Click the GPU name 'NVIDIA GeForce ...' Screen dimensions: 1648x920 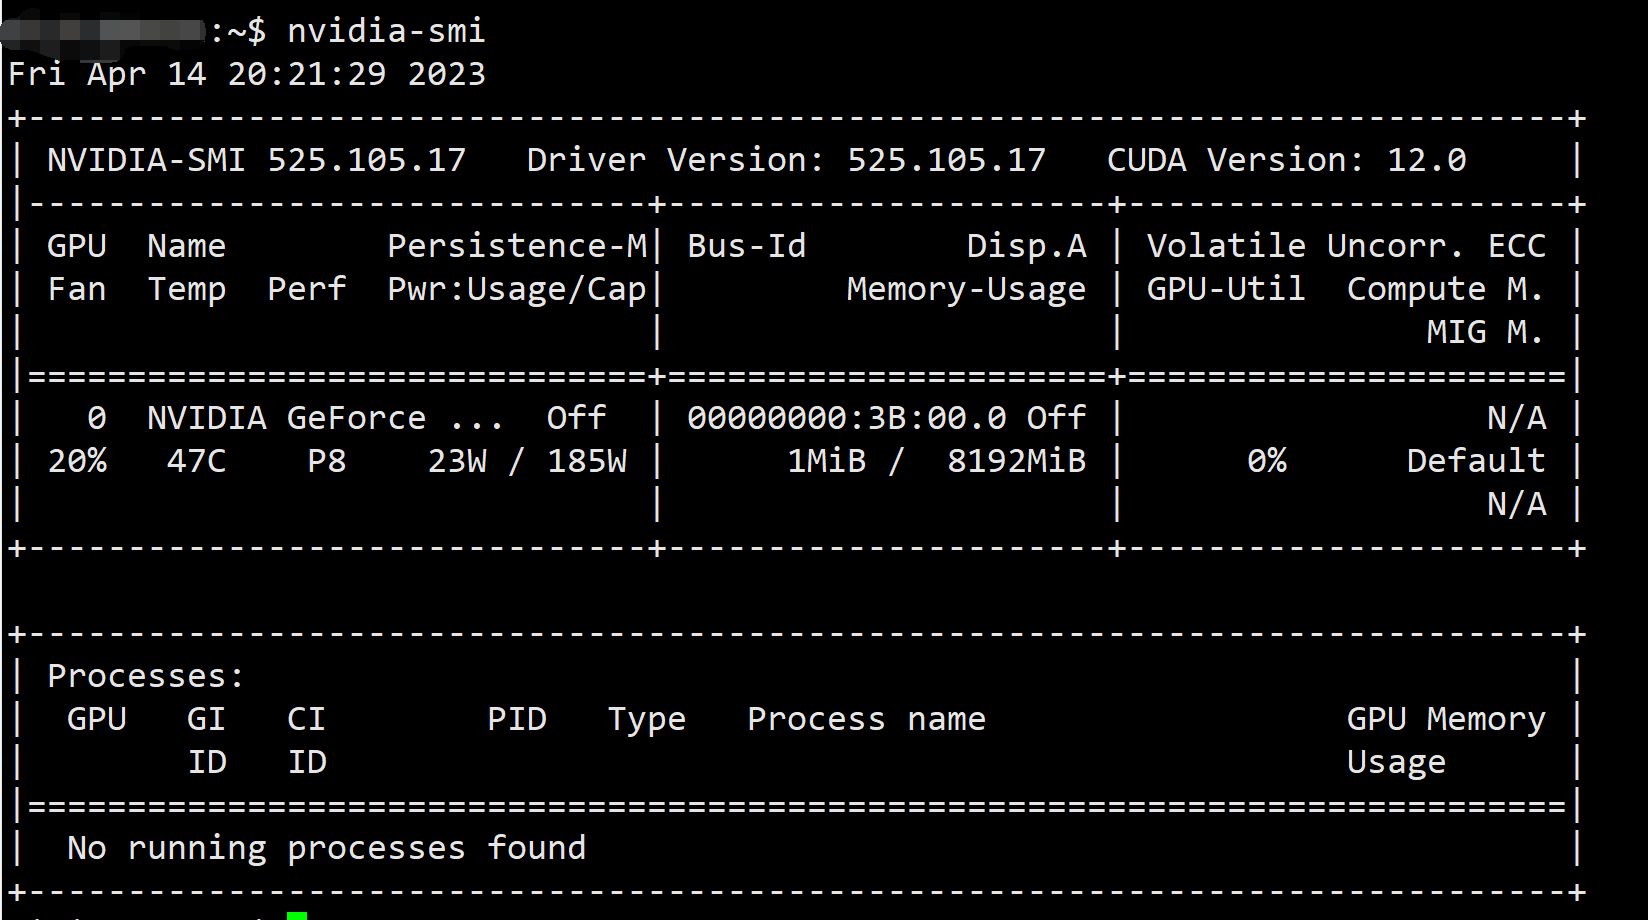click(x=325, y=418)
